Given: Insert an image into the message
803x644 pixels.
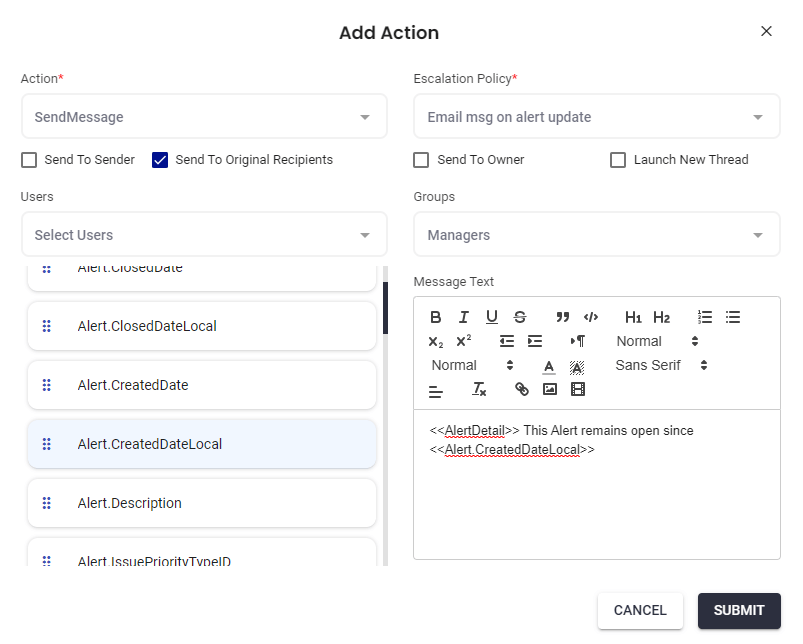Looking at the screenshot, I should click(550, 390).
